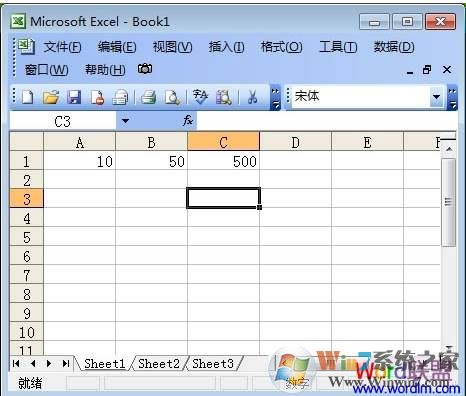Go to last sheet tab arrow
Image resolution: width=466 pixels, height=396 pixels.
[66, 363]
